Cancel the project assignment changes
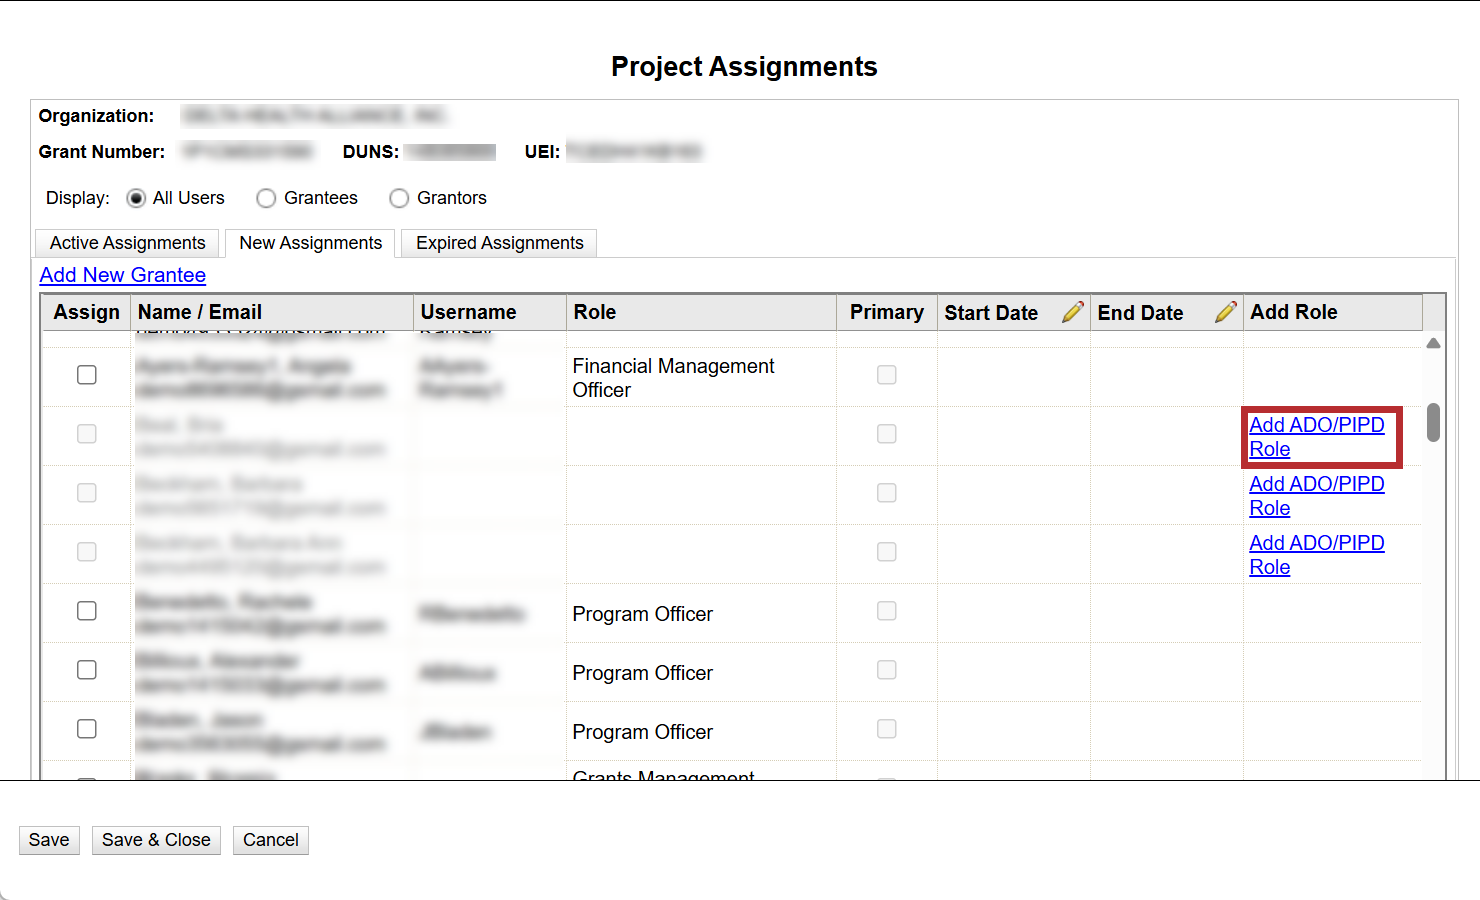The image size is (1480, 900). (x=270, y=840)
